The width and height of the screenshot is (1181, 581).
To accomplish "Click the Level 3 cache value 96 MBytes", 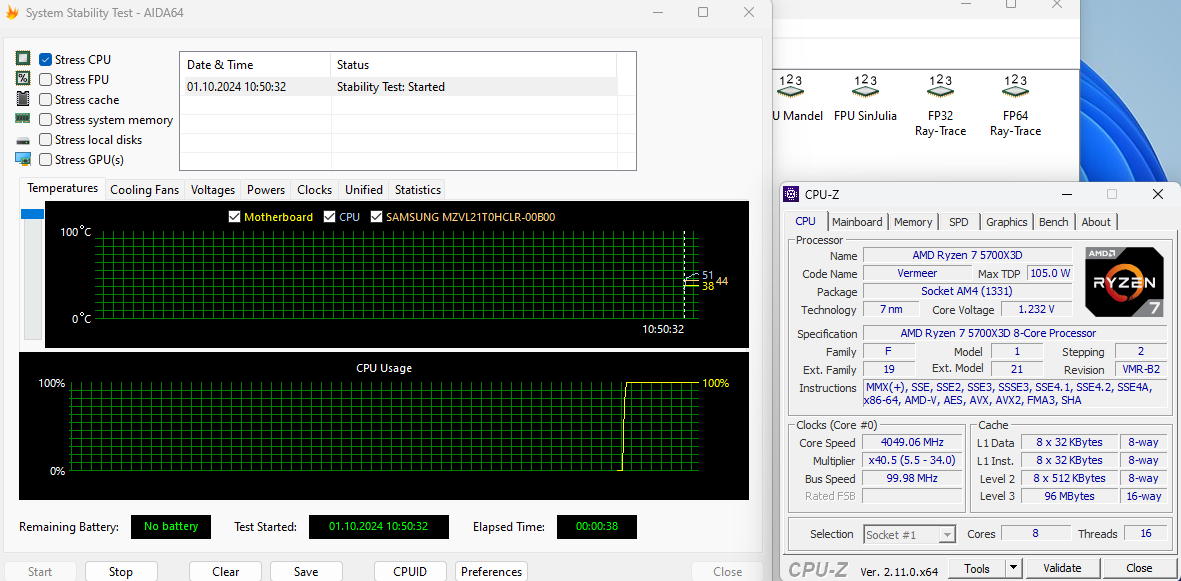I will click(x=1069, y=496).
